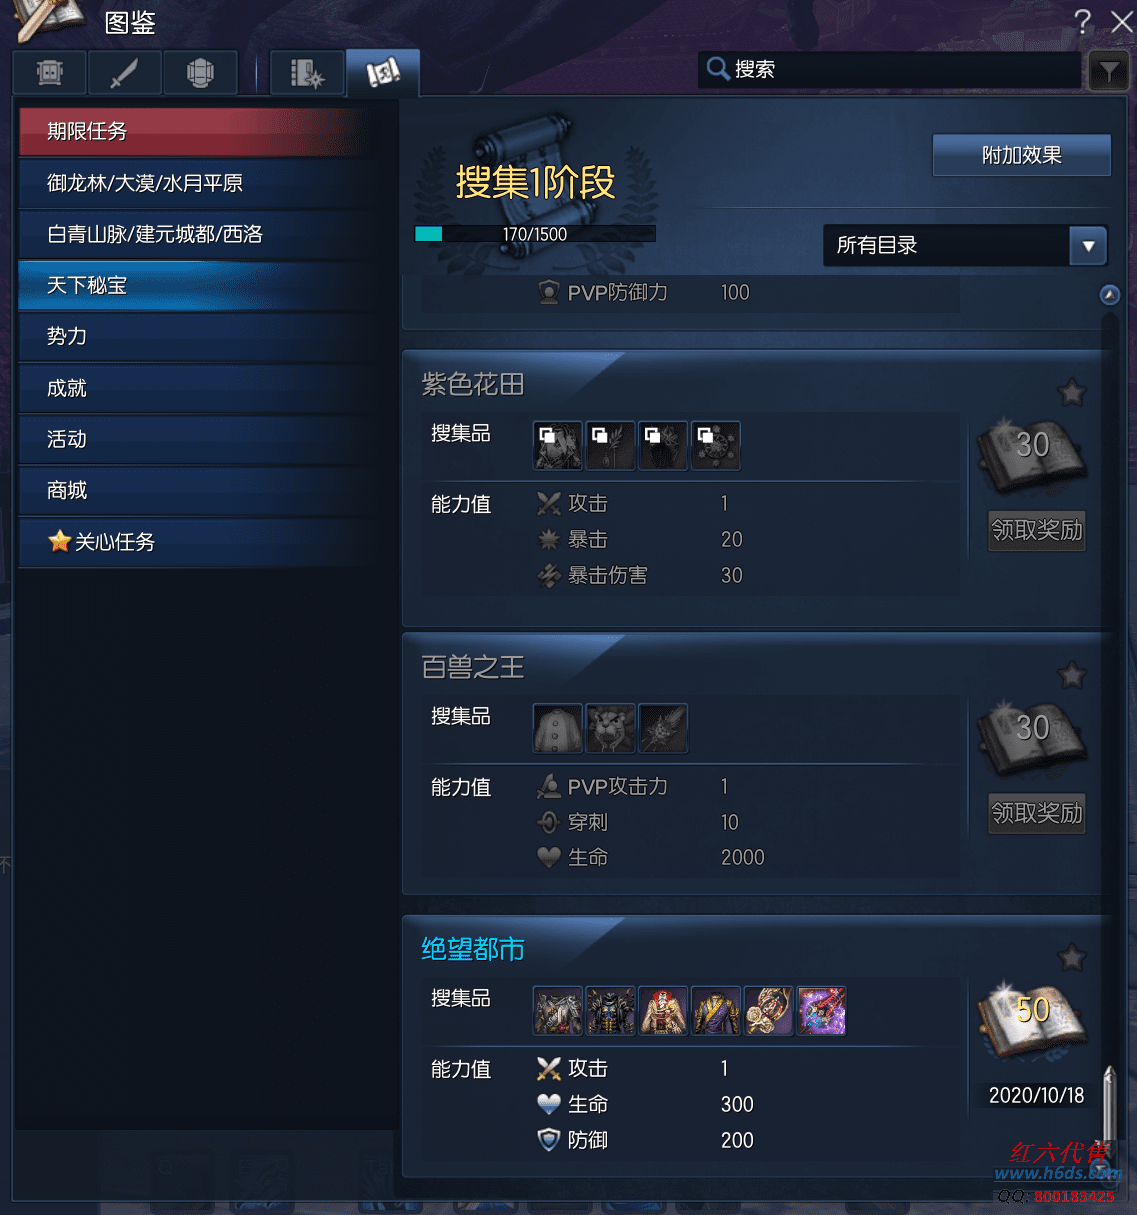Switch to the helmet accessory tab icon
The width and height of the screenshot is (1137, 1215).
(200, 72)
